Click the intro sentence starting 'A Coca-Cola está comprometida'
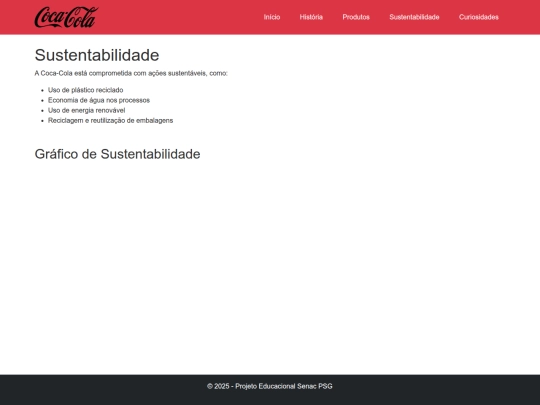This screenshot has width=540, height=405. pyautogui.click(x=131, y=73)
